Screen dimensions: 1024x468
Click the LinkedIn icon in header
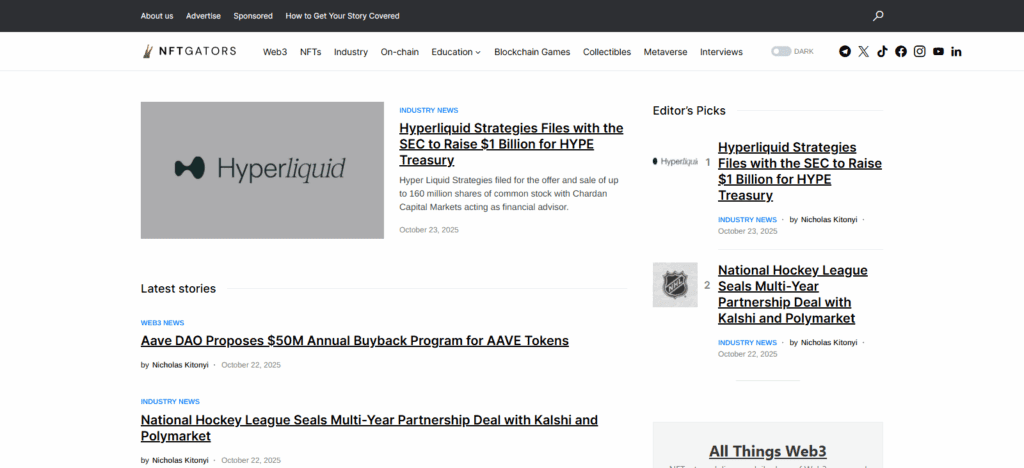[957, 52]
